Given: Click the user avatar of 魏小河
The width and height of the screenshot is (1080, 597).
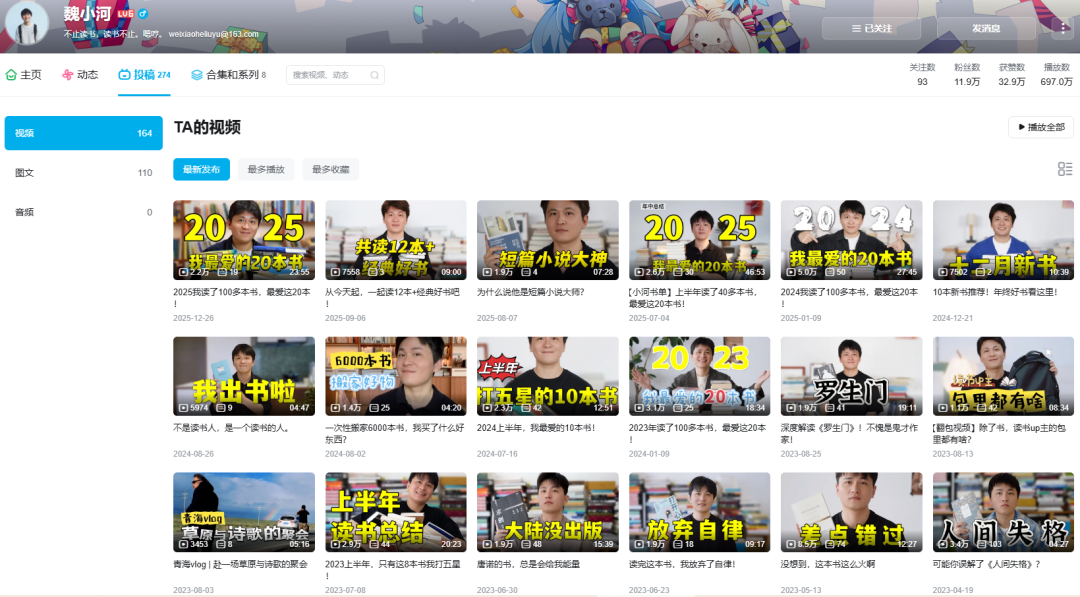Looking at the screenshot, I should tap(27, 22).
